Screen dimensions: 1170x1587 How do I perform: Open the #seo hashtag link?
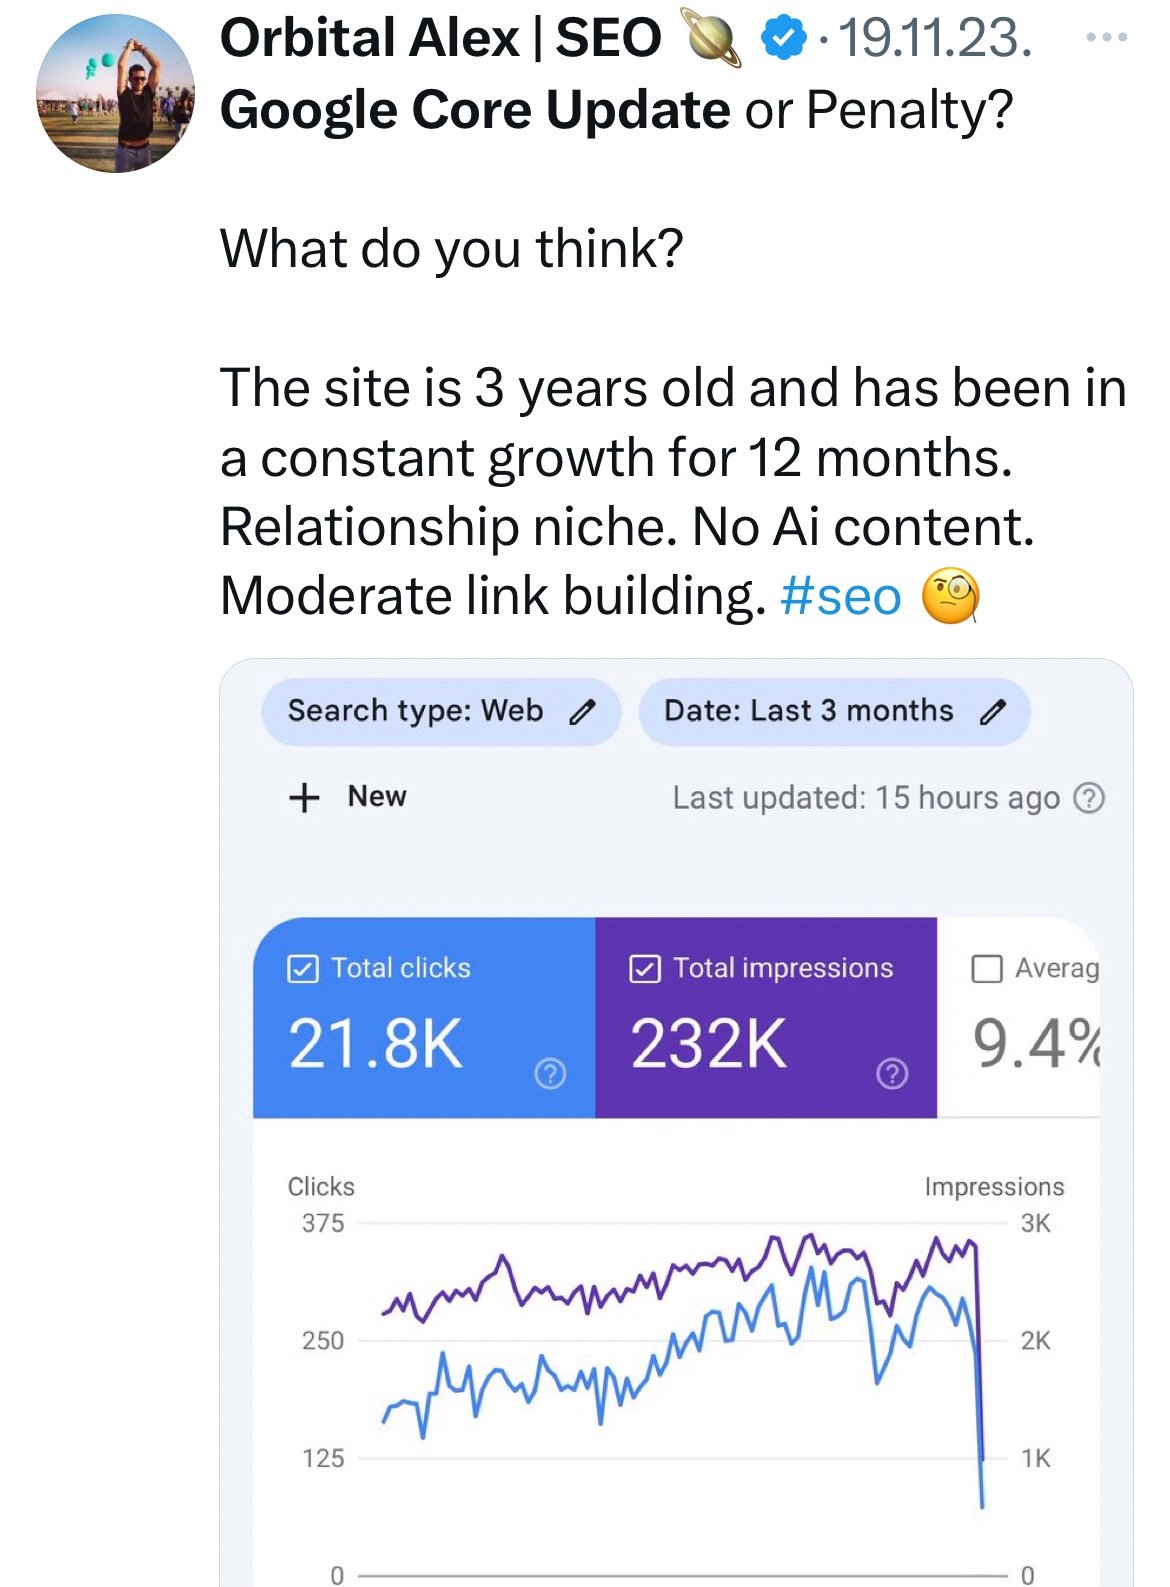pyautogui.click(x=840, y=597)
